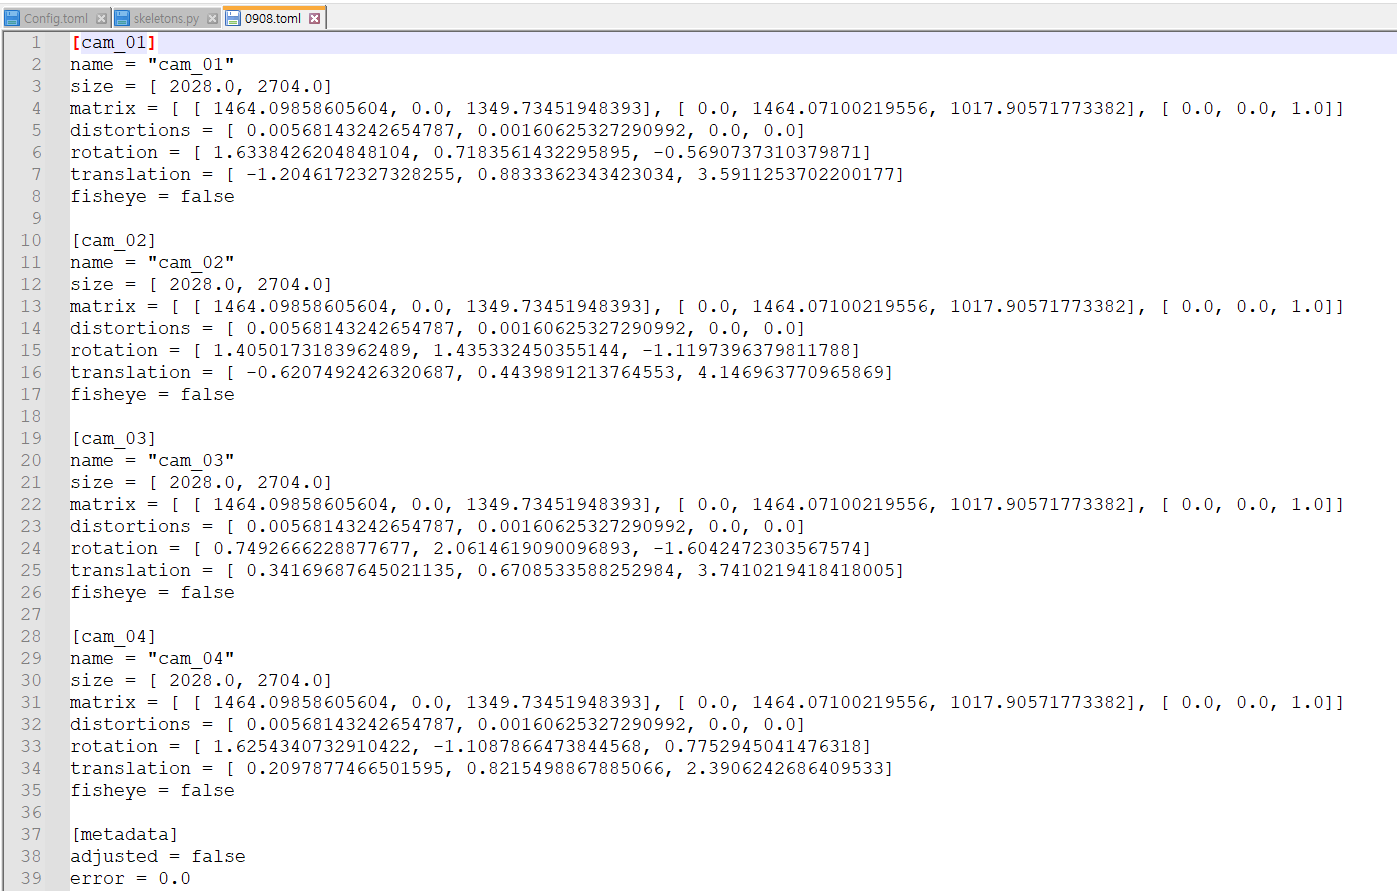1397x891 pixels.
Task: Place cursor on the [metadata] section header
Action: (x=125, y=834)
